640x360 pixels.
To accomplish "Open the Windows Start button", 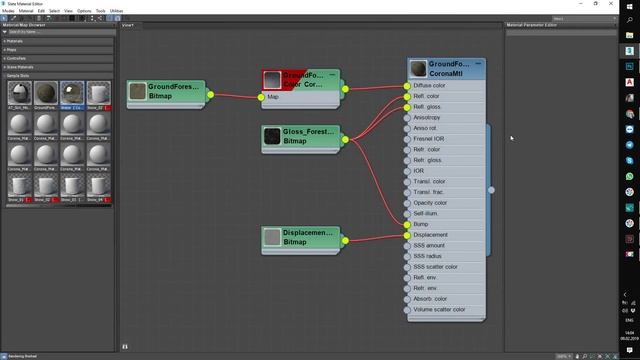I will coord(629,7).
